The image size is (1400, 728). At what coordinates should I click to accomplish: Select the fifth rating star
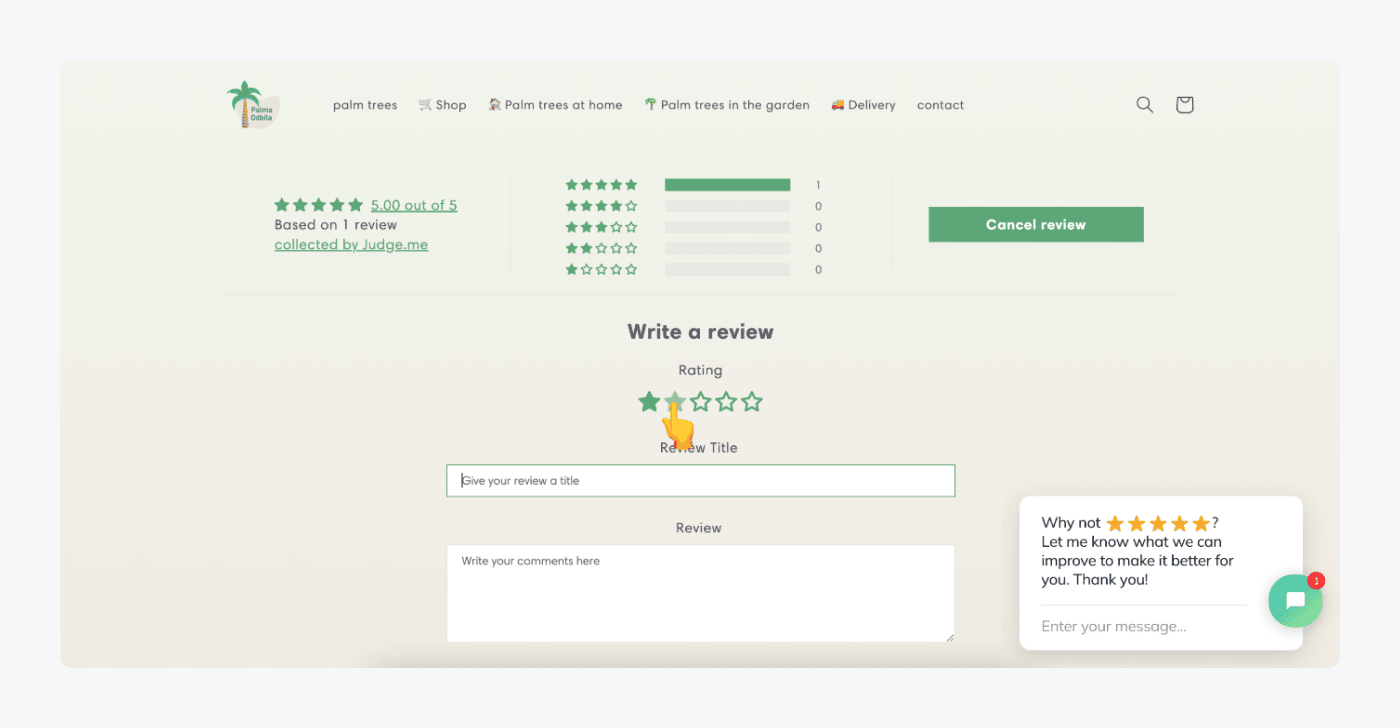click(x=753, y=402)
